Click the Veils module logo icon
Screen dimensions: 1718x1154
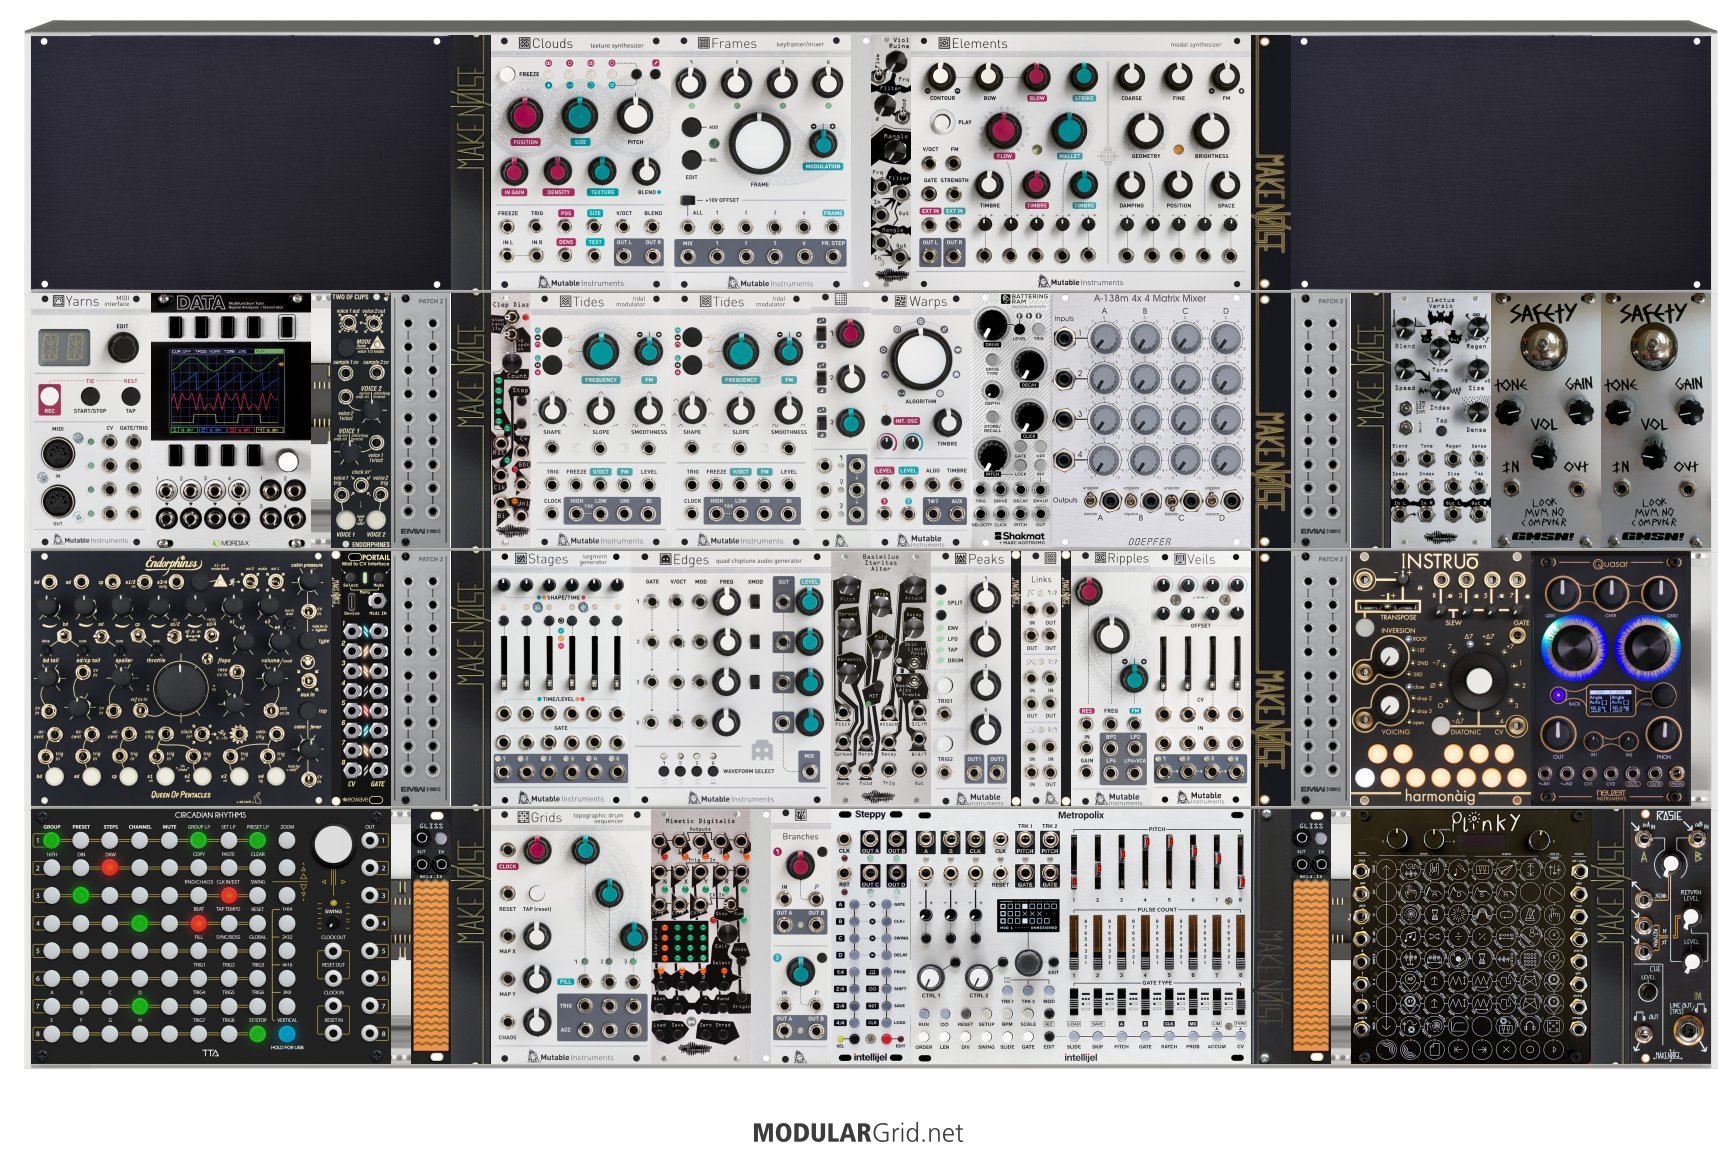(1180, 559)
